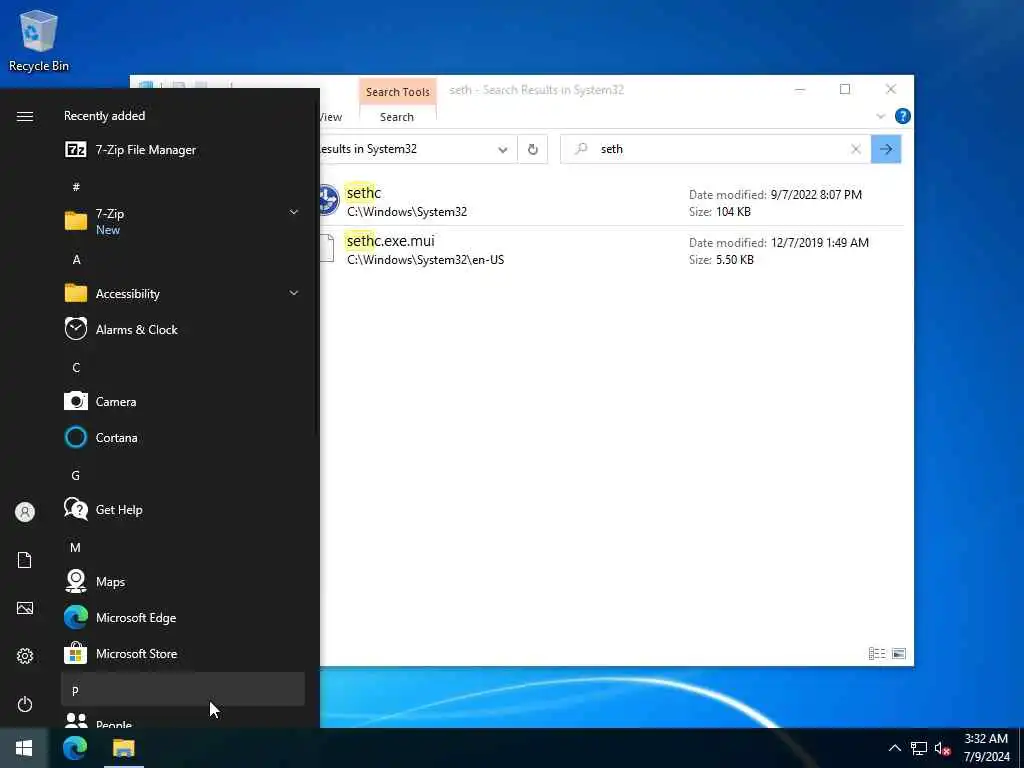This screenshot has width=1024, height=768.
Task: Open Settings gear in Start sidebar
Action: pyautogui.click(x=25, y=656)
